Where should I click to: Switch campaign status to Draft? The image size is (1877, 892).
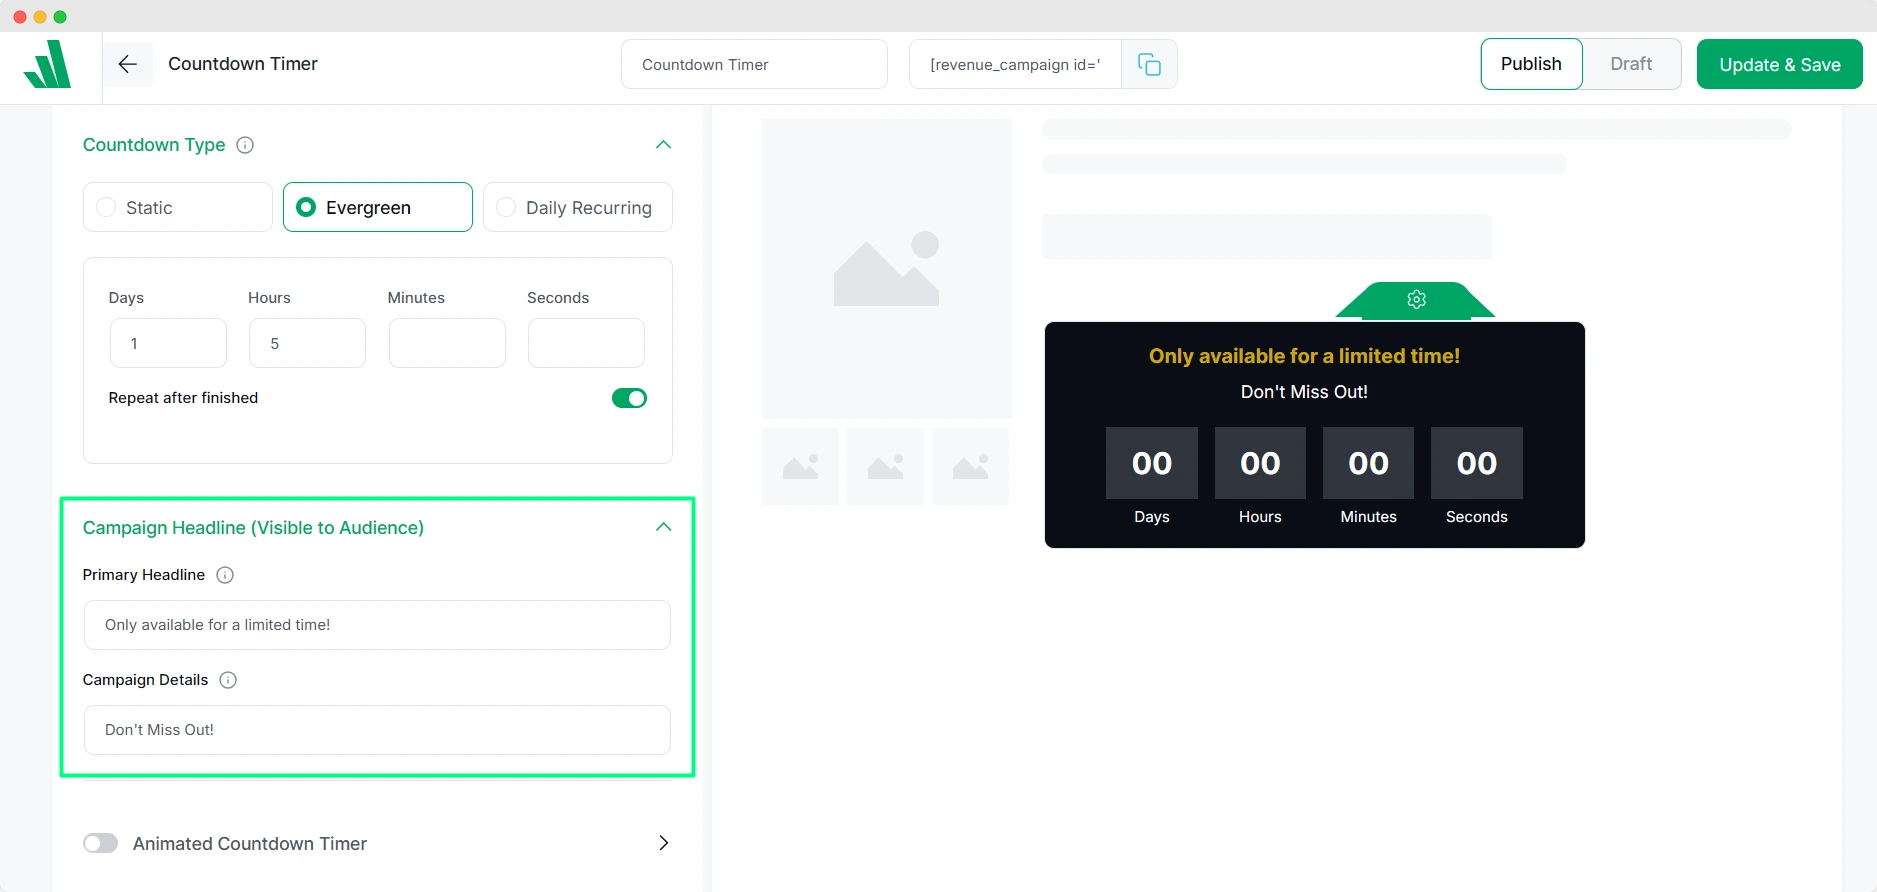pyautogui.click(x=1630, y=64)
